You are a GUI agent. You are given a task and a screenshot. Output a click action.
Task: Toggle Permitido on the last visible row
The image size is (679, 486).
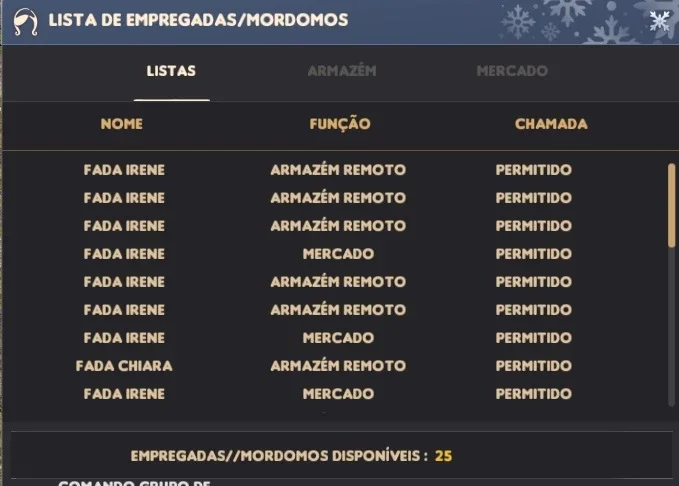[x=534, y=394]
